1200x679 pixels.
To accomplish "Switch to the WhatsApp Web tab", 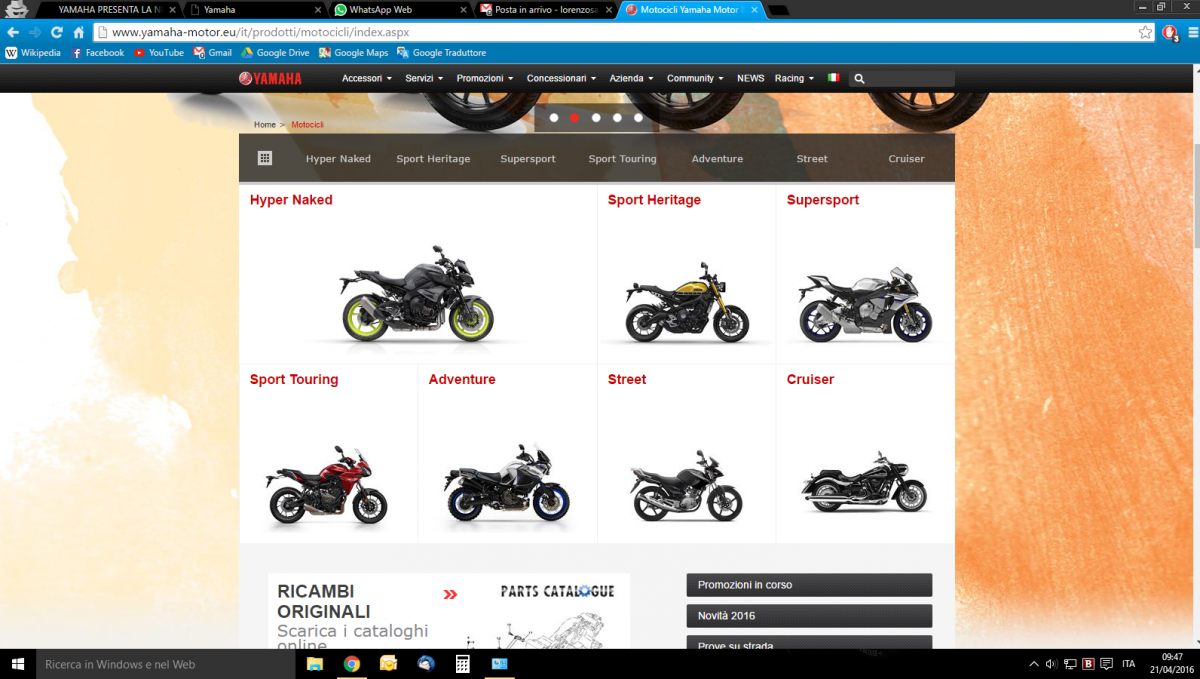I will point(398,10).
